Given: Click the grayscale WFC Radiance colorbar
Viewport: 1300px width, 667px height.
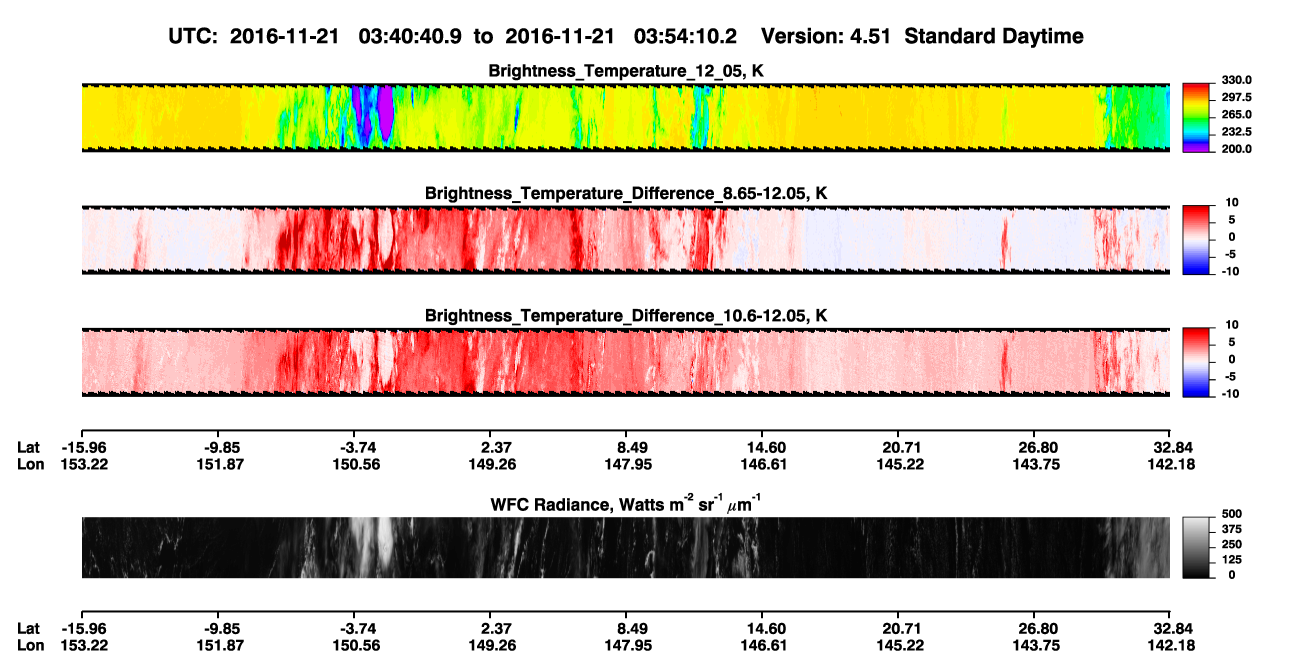Looking at the screenshot, I should 1197,548.
